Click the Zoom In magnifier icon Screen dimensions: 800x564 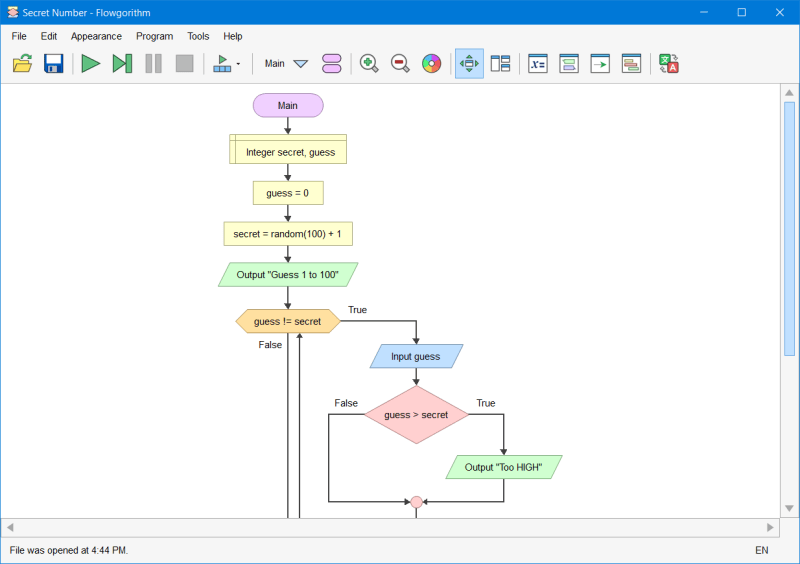(369, 64)
